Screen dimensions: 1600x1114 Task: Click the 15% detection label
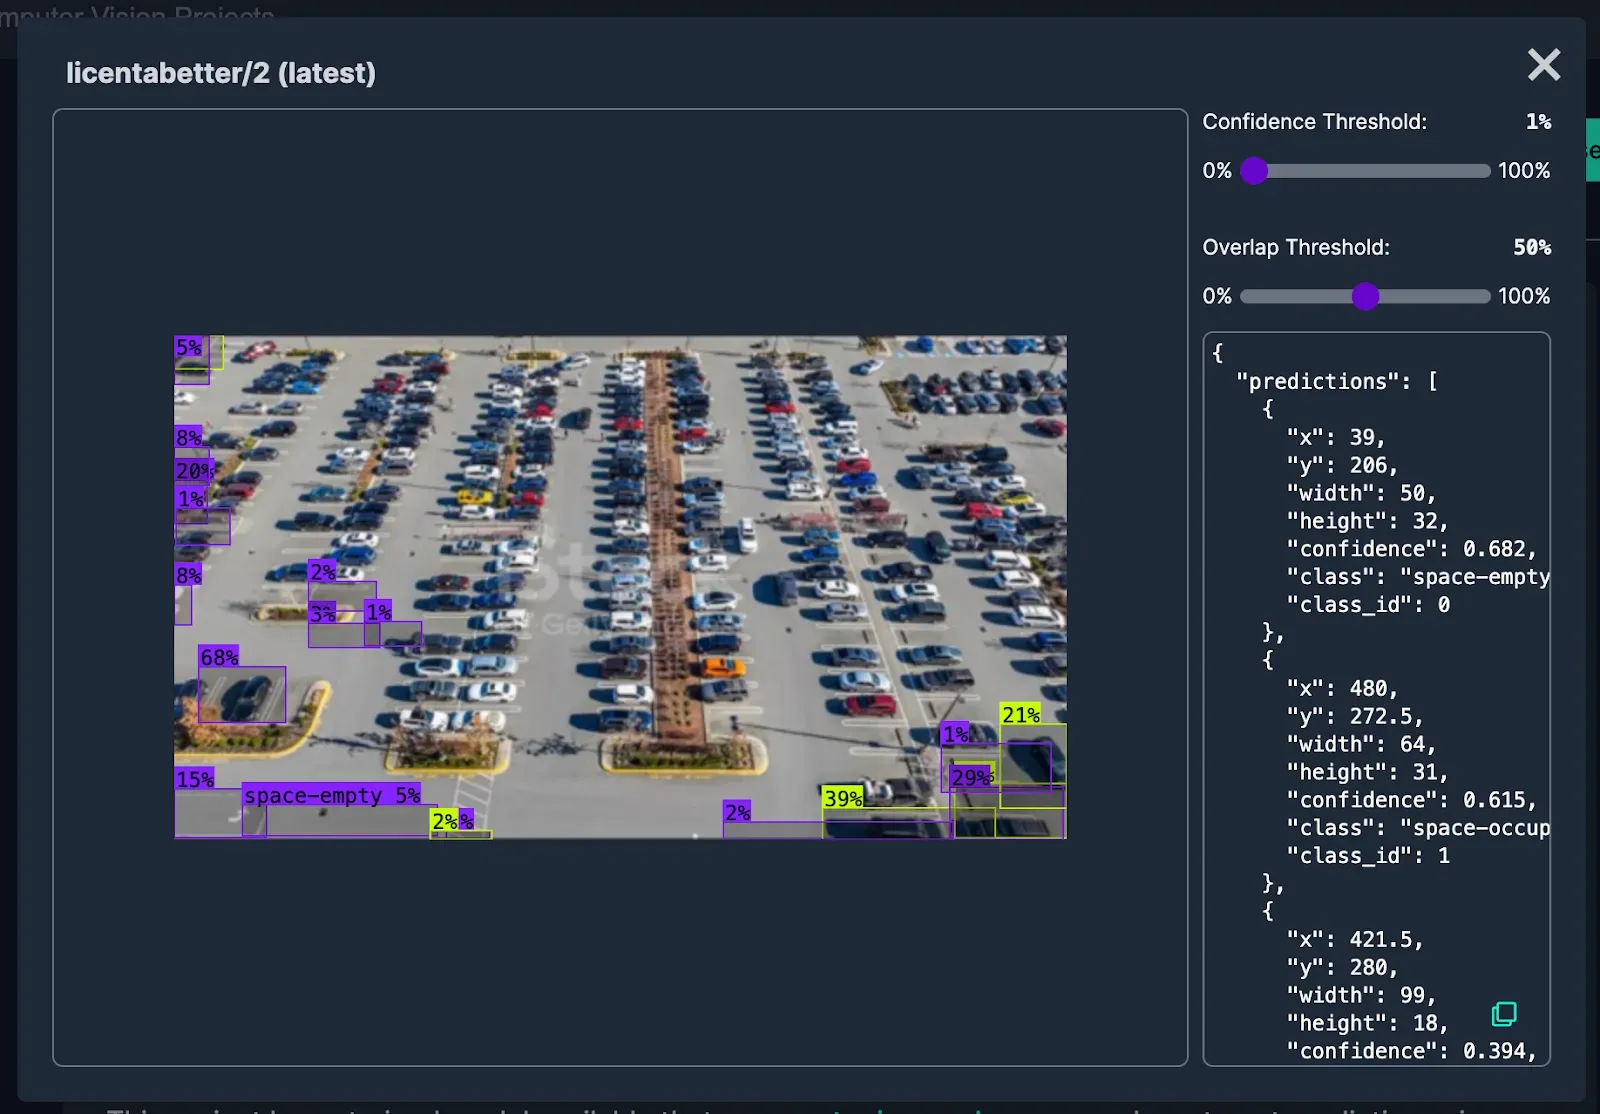[x=194, y=776]
